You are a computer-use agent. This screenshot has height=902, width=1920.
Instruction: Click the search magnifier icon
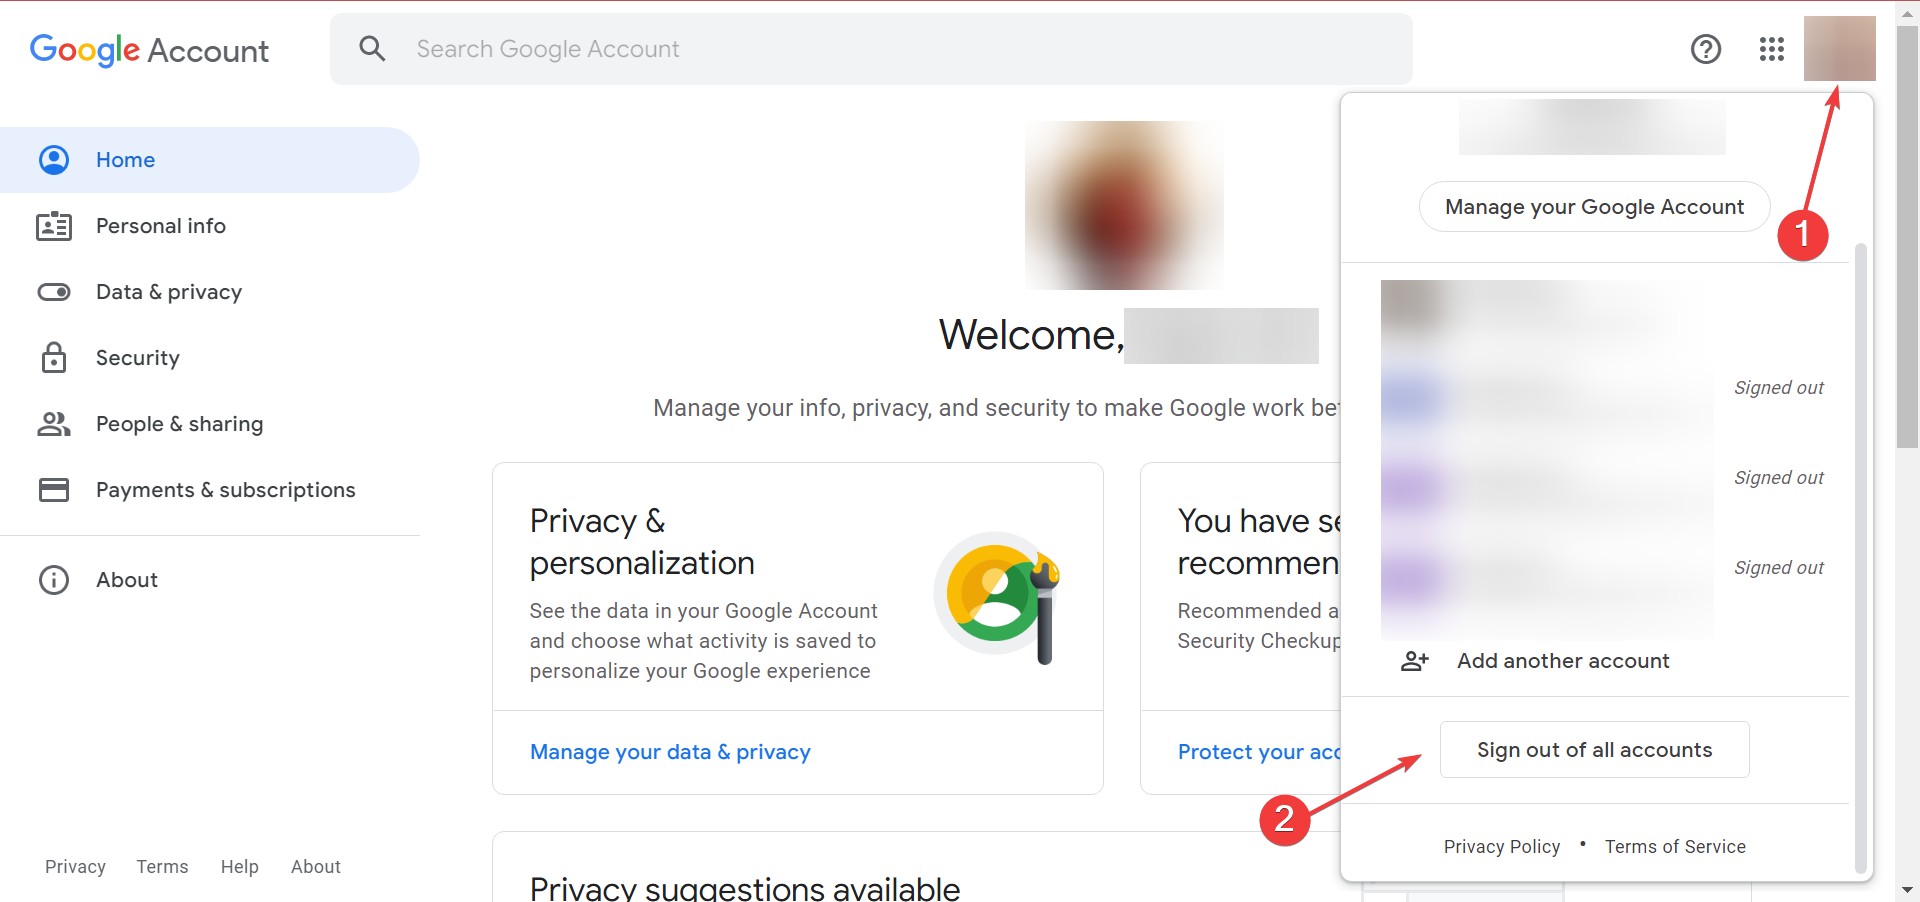372,48
